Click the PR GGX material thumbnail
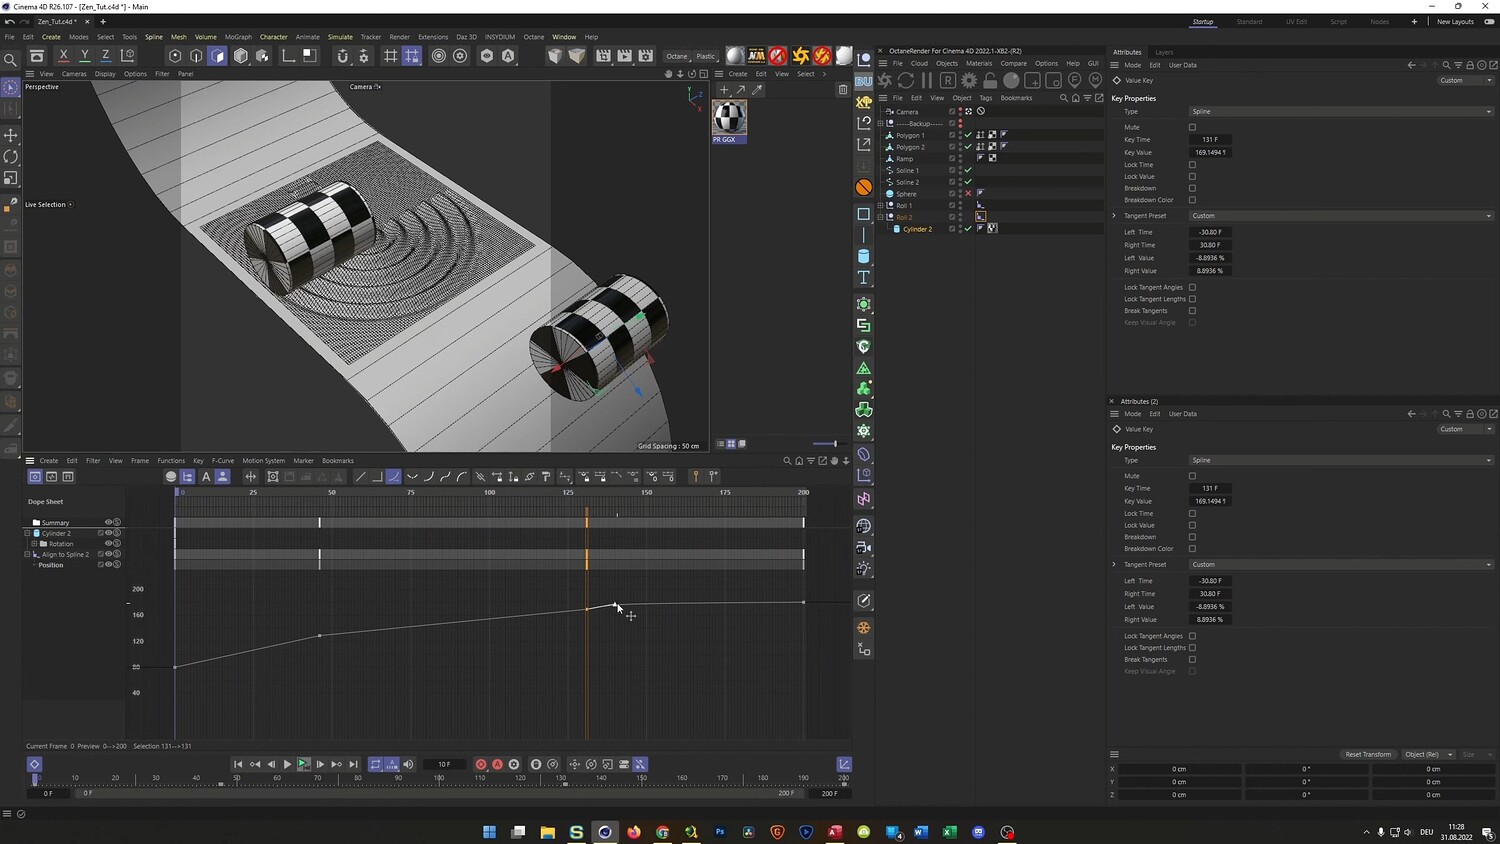Screen dimensions: 1500x844 729,118
